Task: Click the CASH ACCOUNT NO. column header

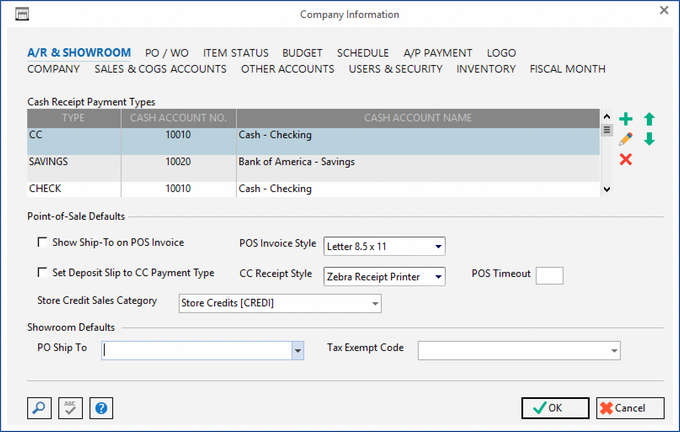Action: 178,118
